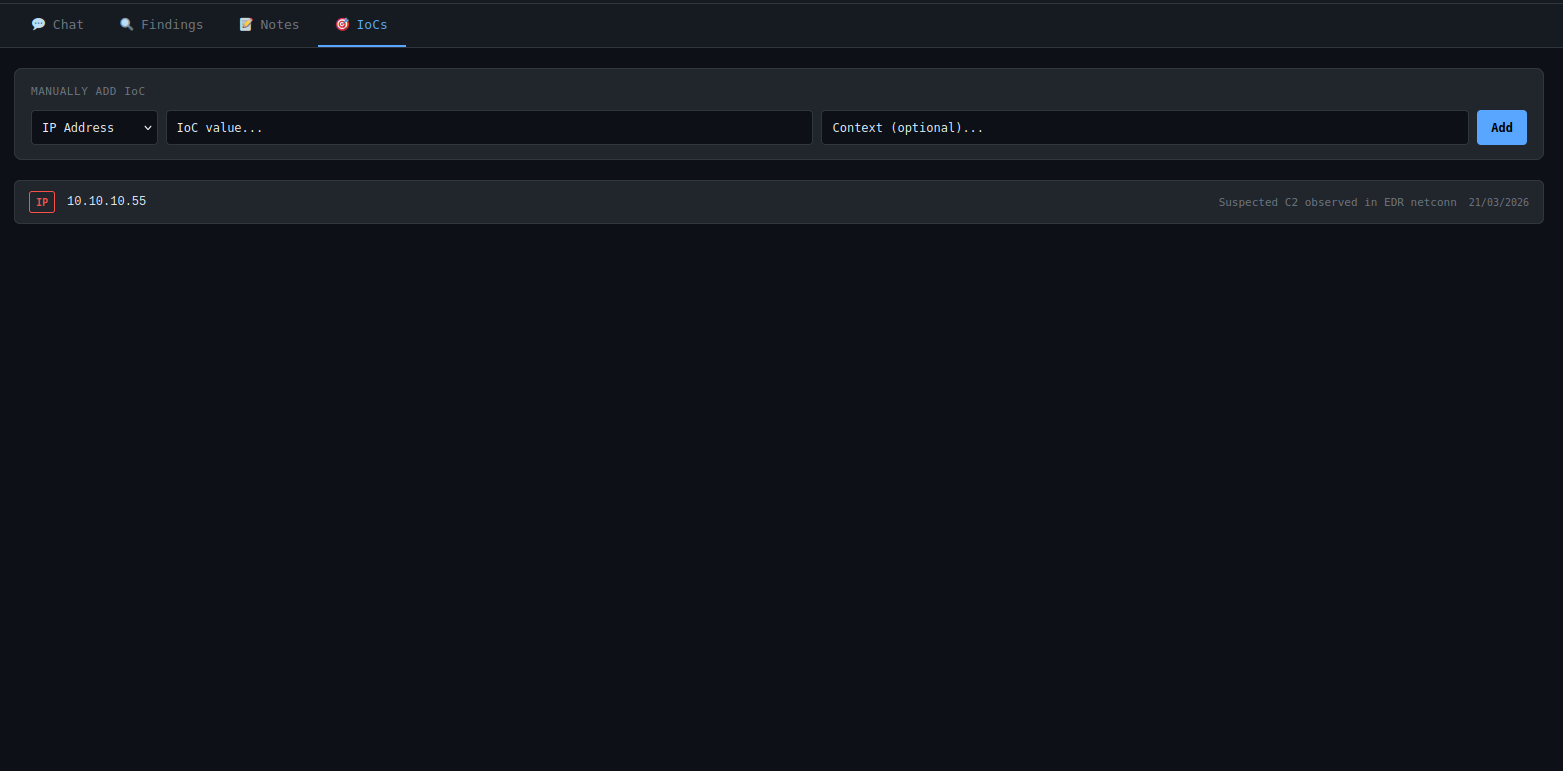1563x771 pixels.
Task: Click the 21/03/2026 date on the IoC entry
Action: 1498,202
